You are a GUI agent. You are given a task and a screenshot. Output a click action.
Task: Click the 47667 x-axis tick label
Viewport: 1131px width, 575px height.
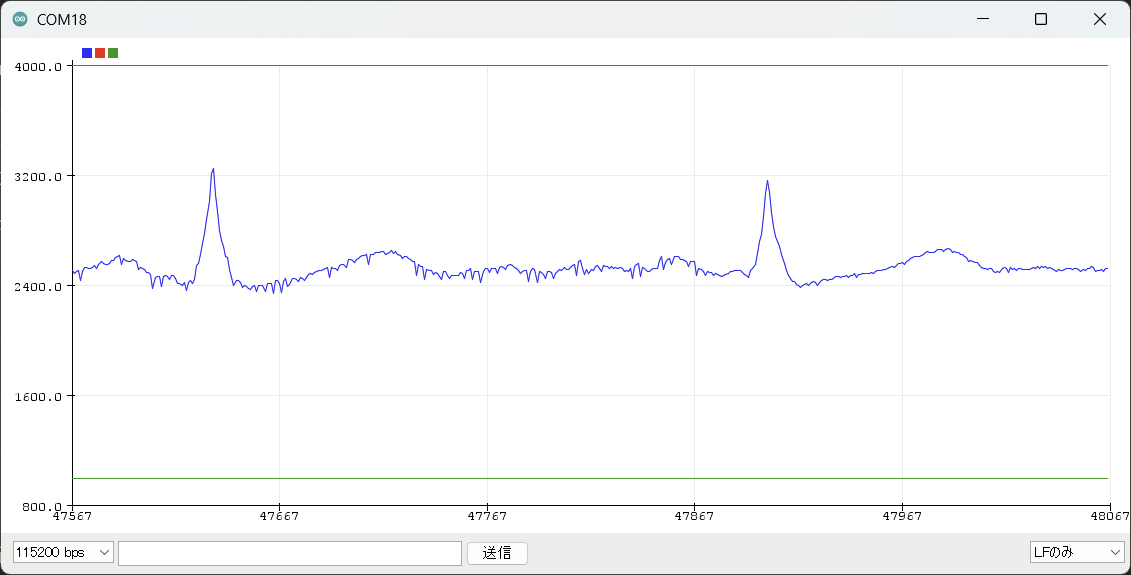pyautogui.click(x=279, y=517)
